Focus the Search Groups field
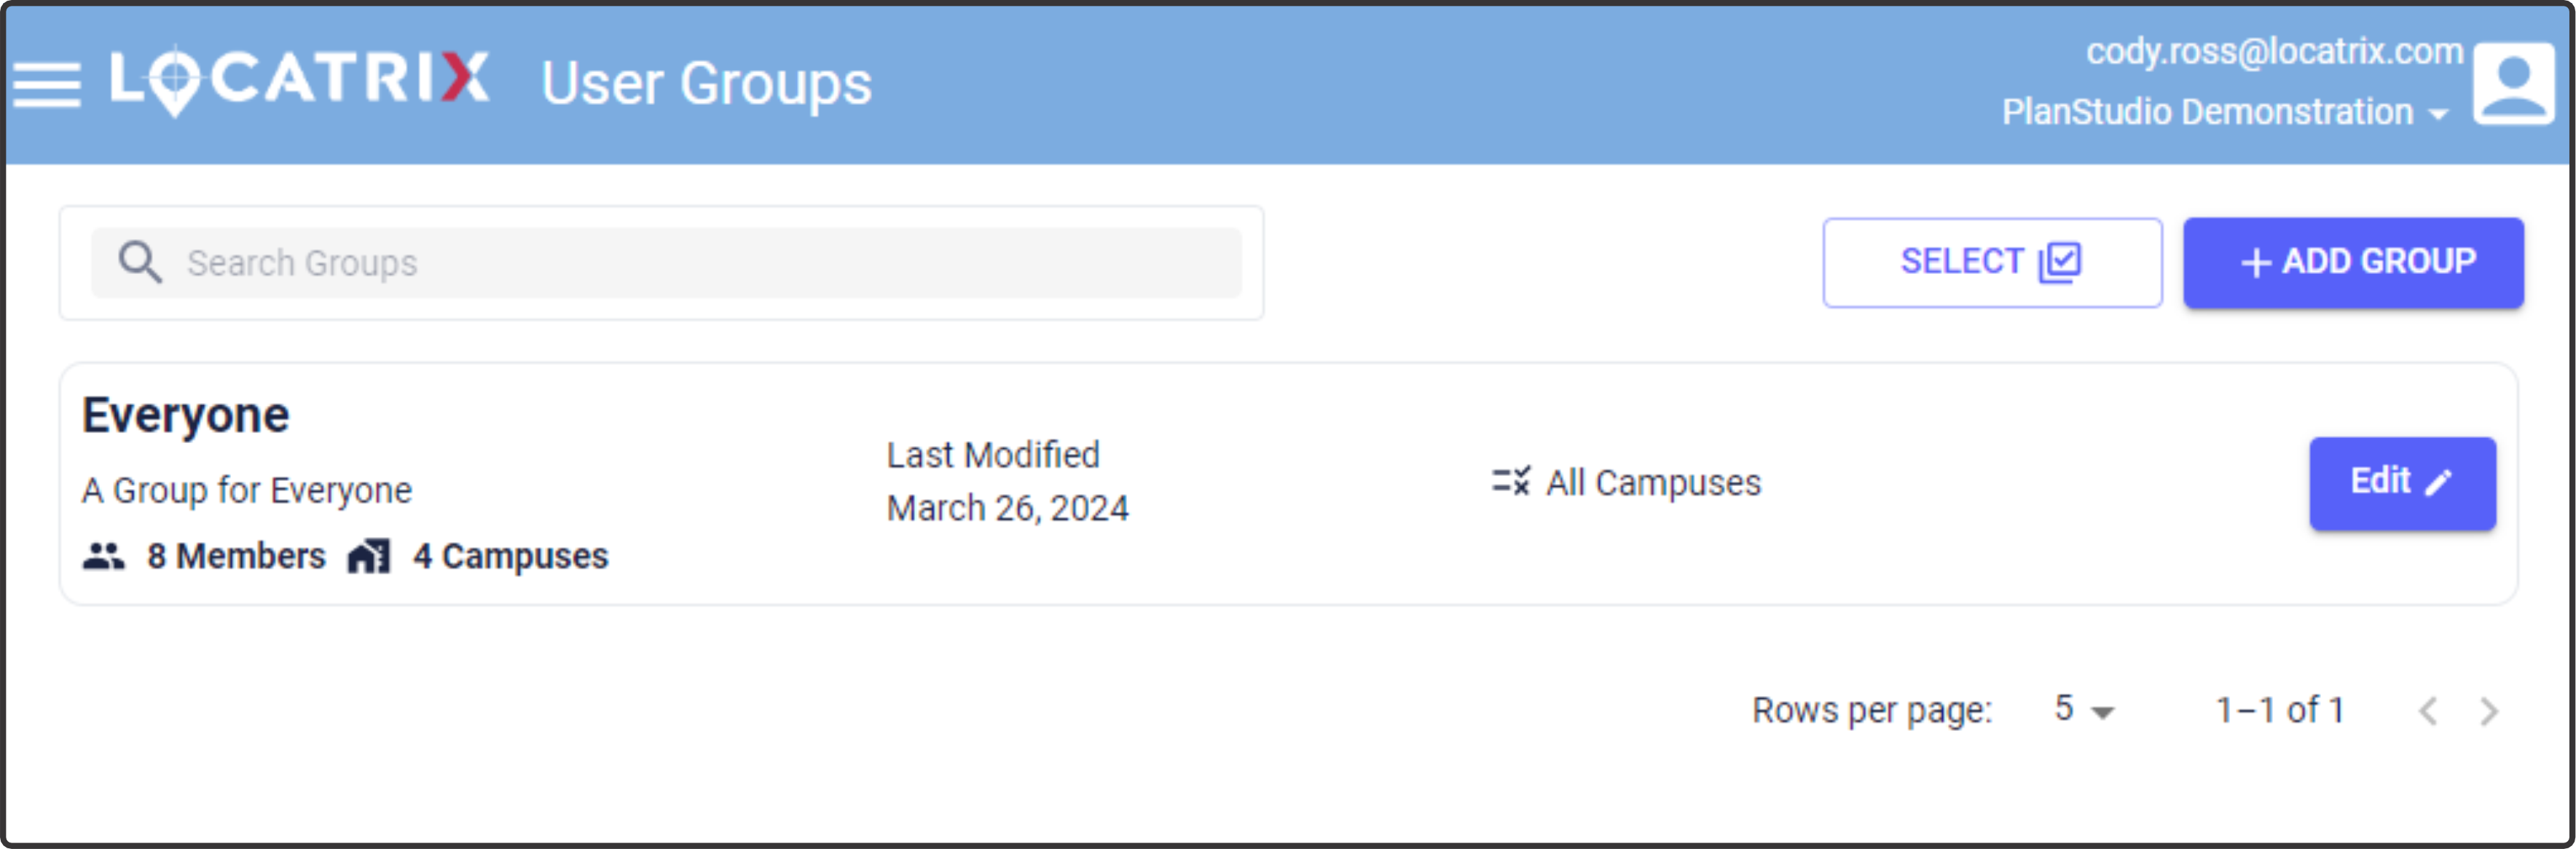This screenshot has width=2576, height=849. [666, 263]
